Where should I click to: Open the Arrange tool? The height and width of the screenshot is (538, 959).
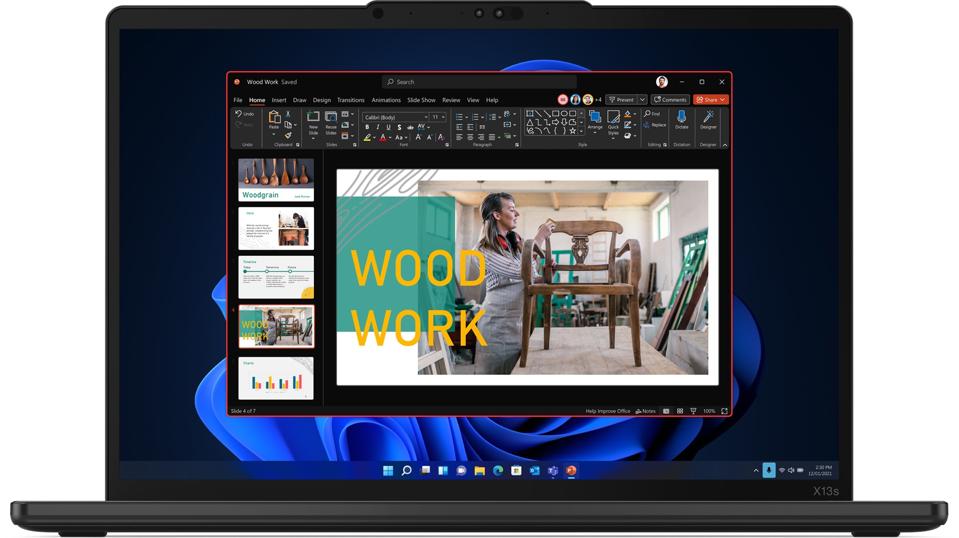[595, 118]
